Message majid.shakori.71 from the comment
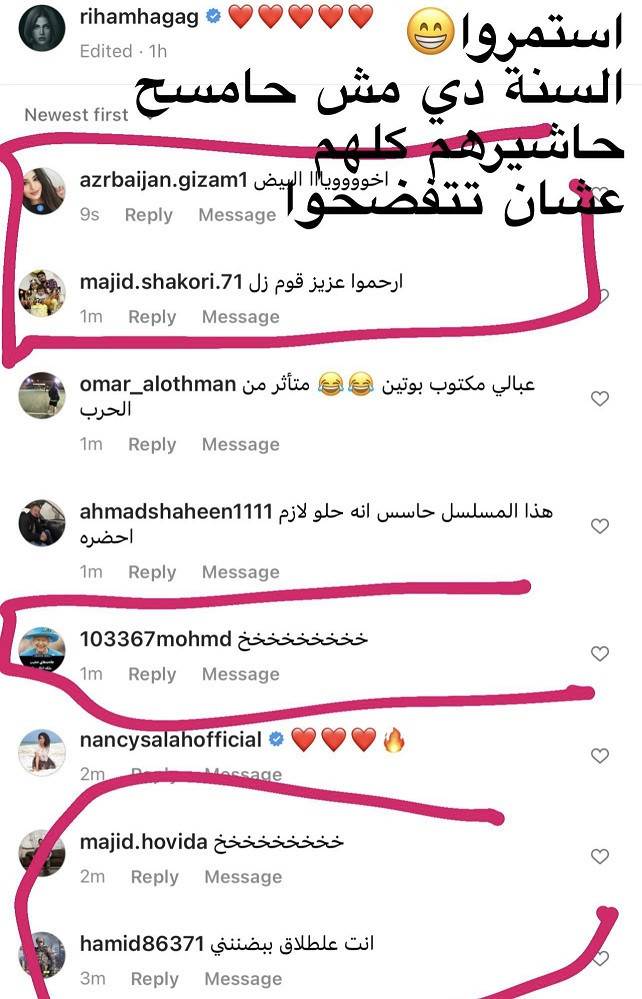Viewport: 642px width, 999px height. [x=241, y=317]
